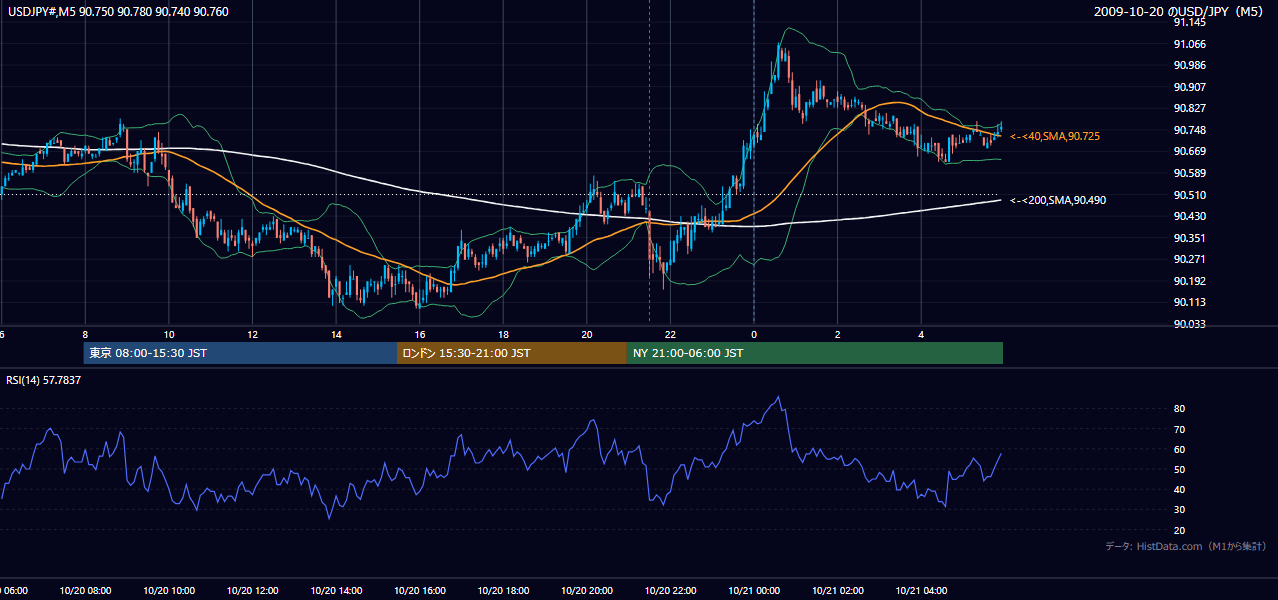Click the 90.827 price axis label
The width and height of the screenshot is (1278, 600).
1189,108
